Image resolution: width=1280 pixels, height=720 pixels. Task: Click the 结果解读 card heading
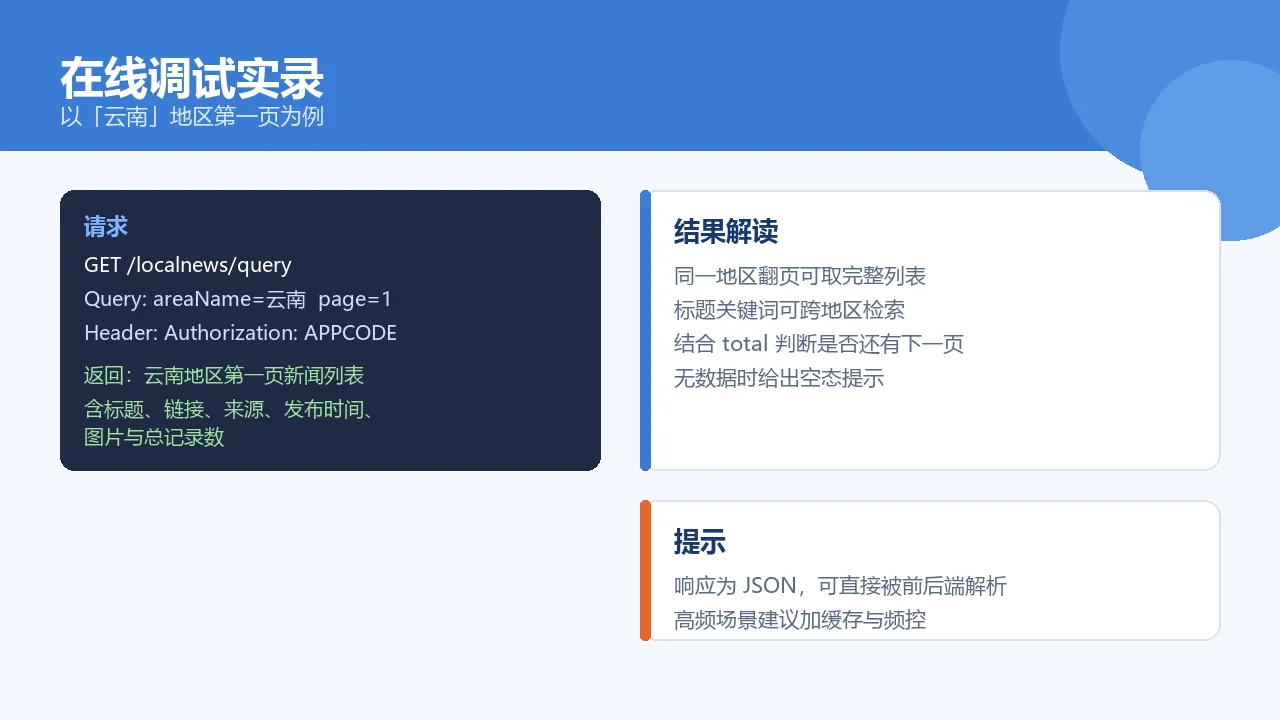726,232
